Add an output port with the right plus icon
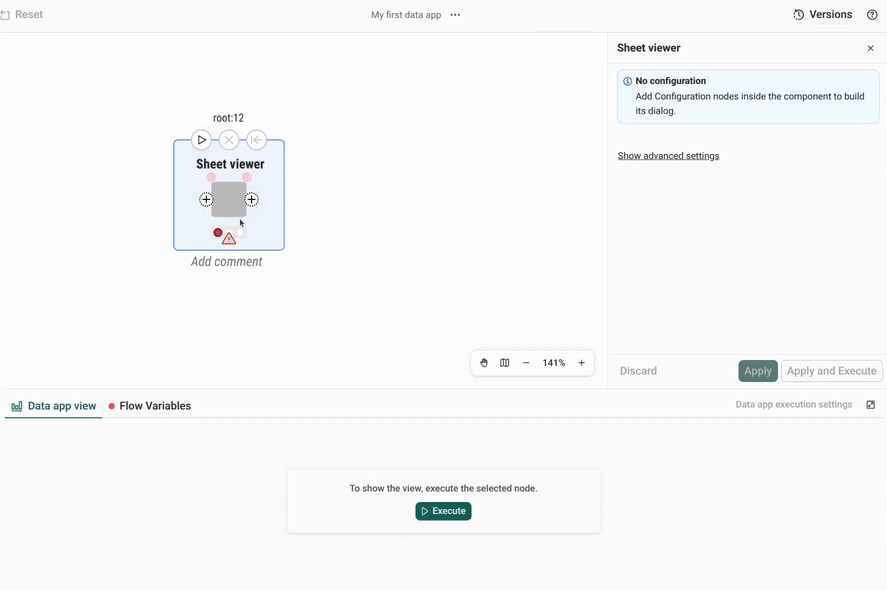This screenshot has width=887, height=590. [252, 199]
